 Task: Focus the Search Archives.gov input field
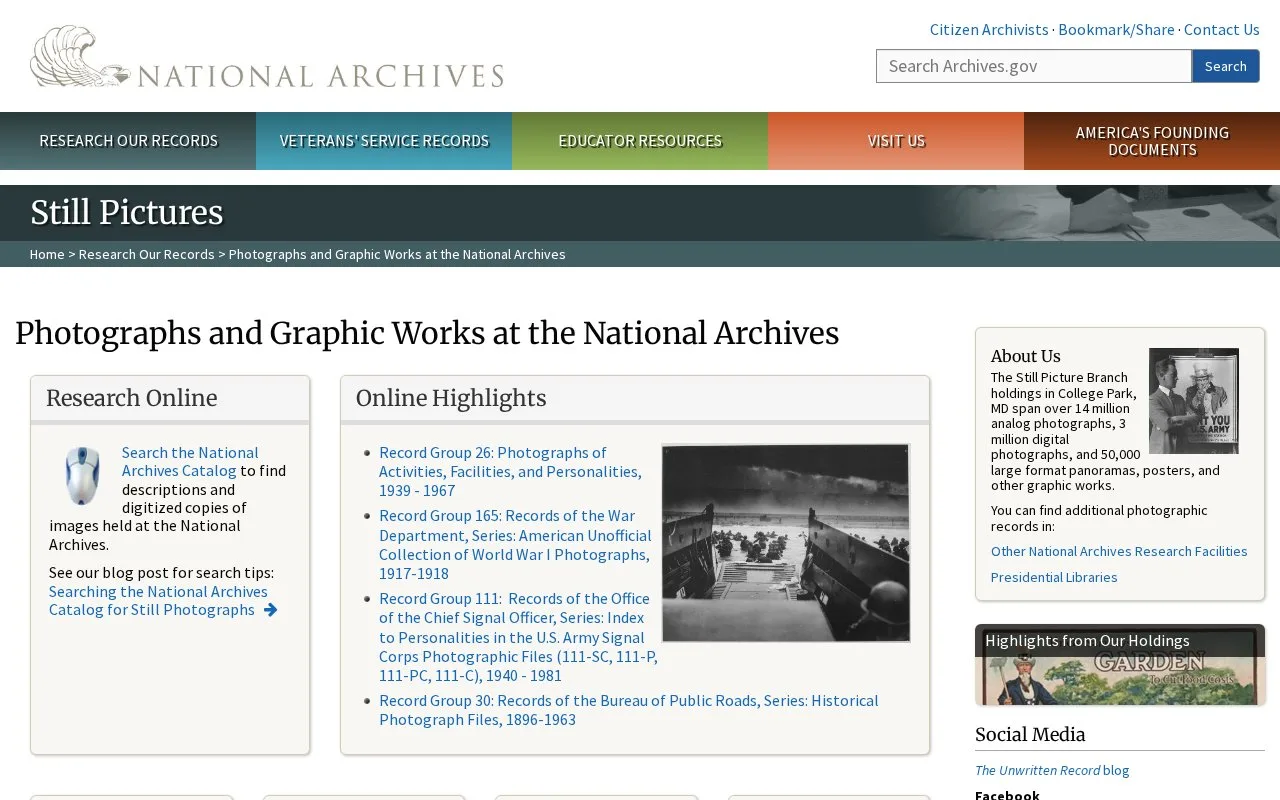tap(1034, 66)
